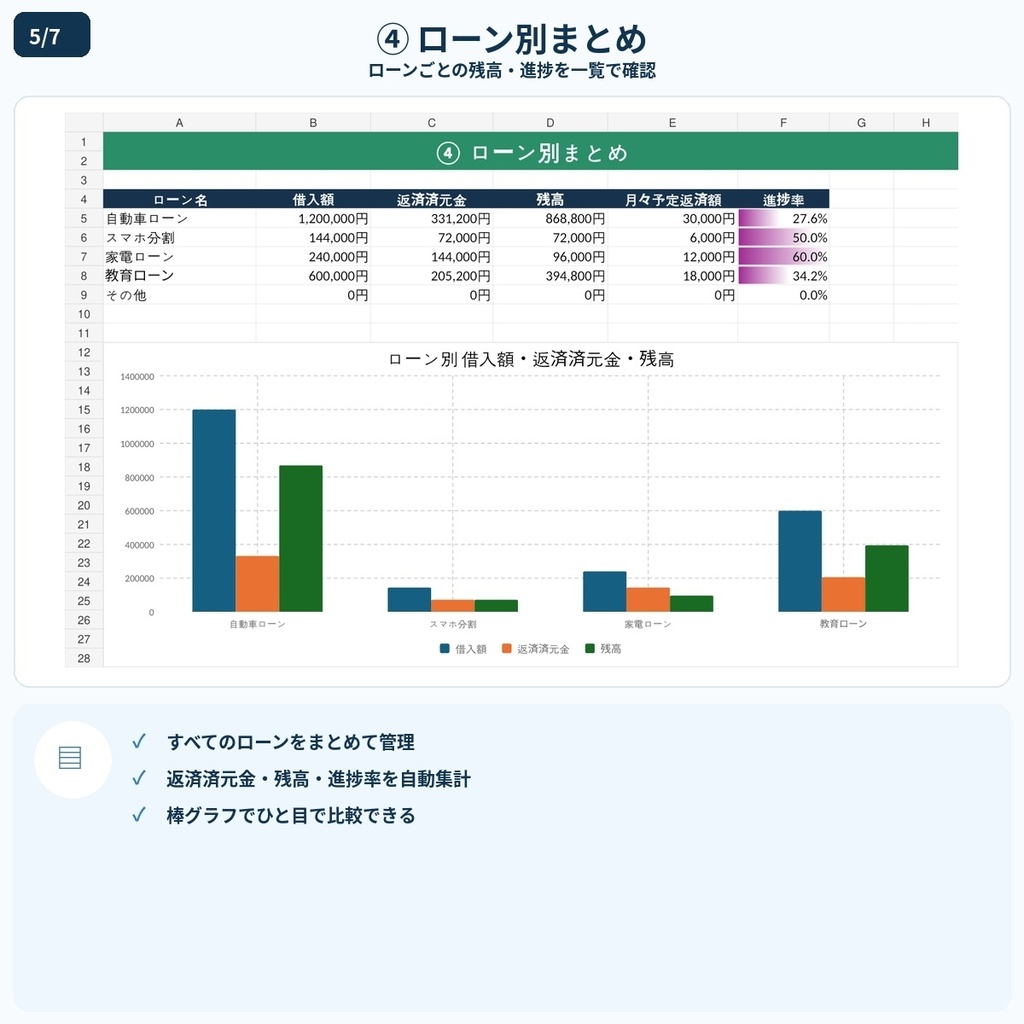Image resolution: width=1024 pixels, height=1024 pixels.
Task: Click the 残高 table header cell
Action: (x=550, y=199)
